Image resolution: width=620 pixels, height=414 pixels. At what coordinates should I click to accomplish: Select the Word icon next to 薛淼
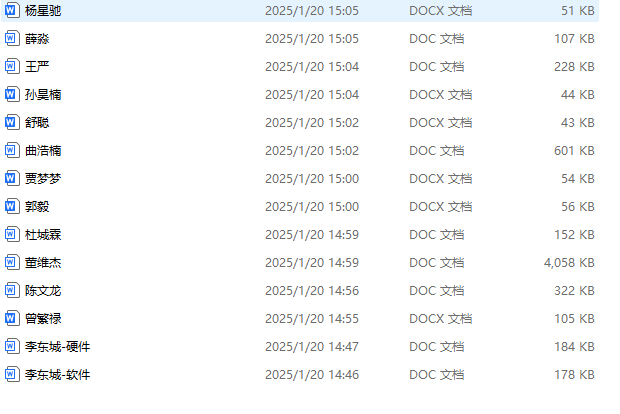(x=12, y=38)
